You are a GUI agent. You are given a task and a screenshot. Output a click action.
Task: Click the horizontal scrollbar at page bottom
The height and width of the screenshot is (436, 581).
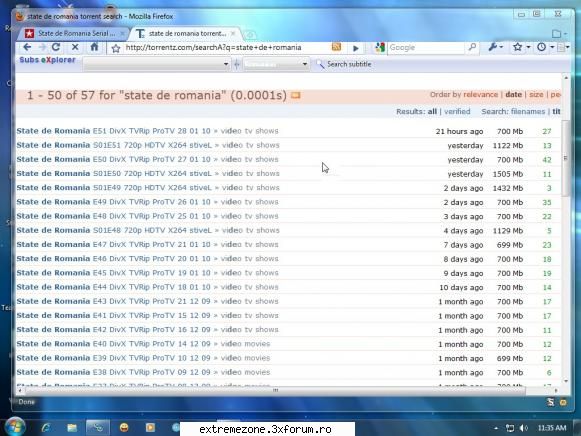[275, 390]
